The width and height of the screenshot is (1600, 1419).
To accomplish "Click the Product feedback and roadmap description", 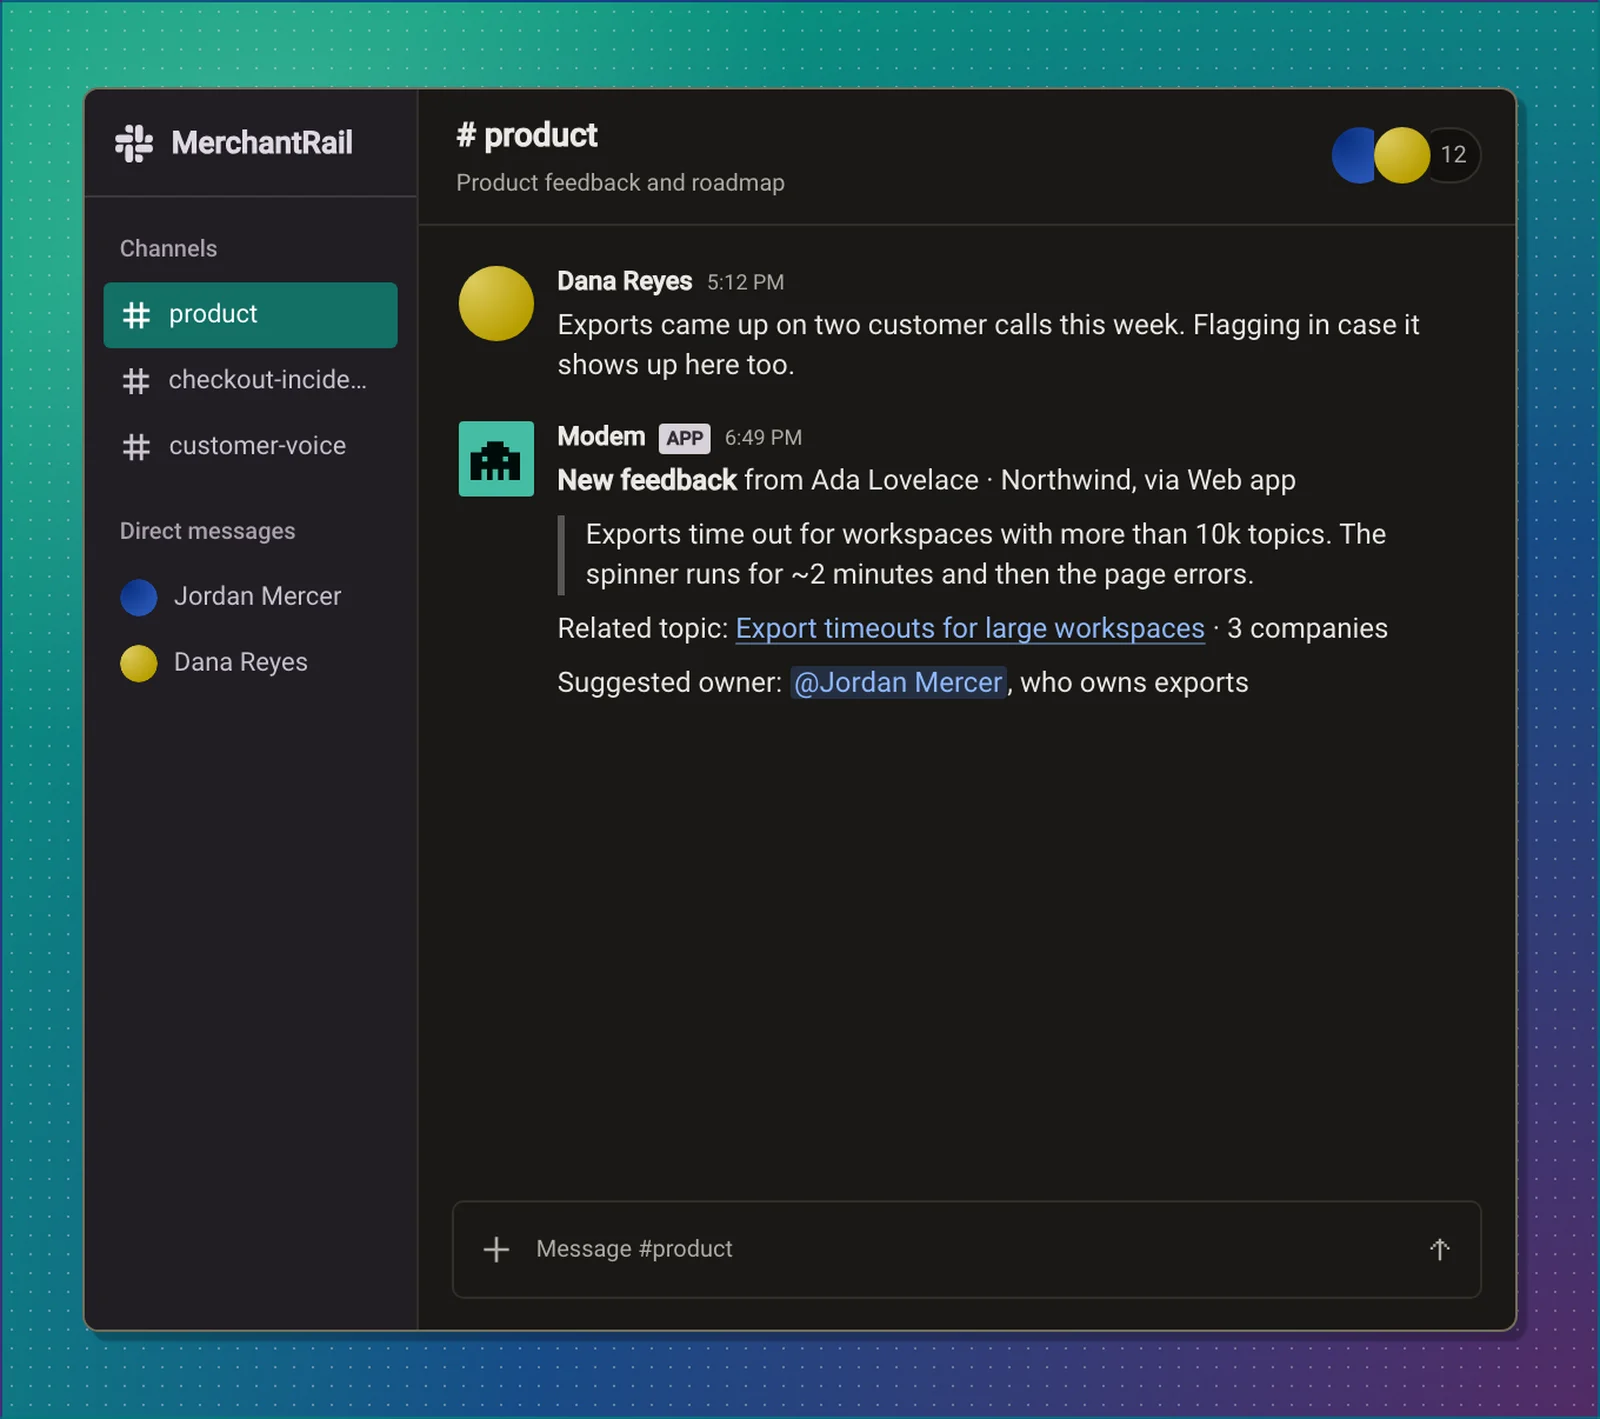I will 620,183.
